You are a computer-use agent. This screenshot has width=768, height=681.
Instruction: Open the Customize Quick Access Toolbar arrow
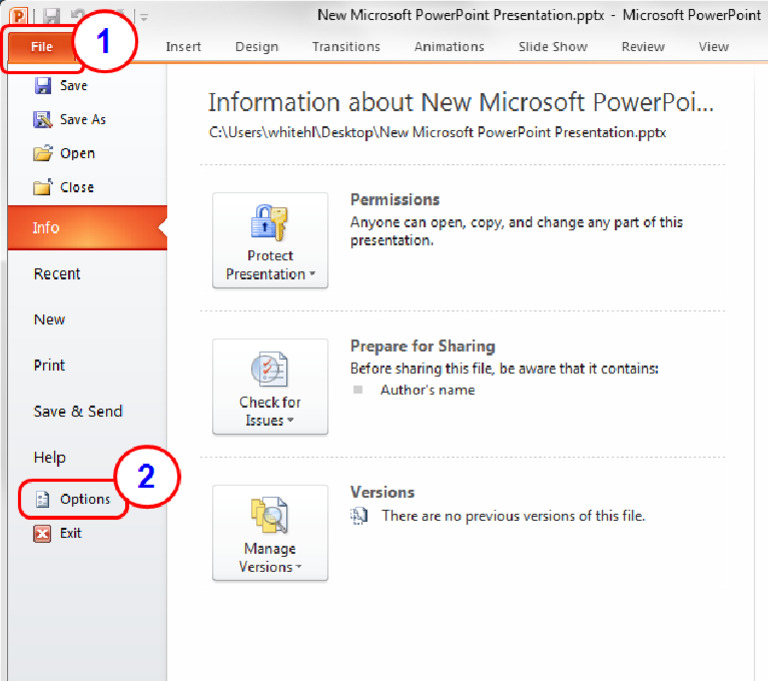(144, 17)
